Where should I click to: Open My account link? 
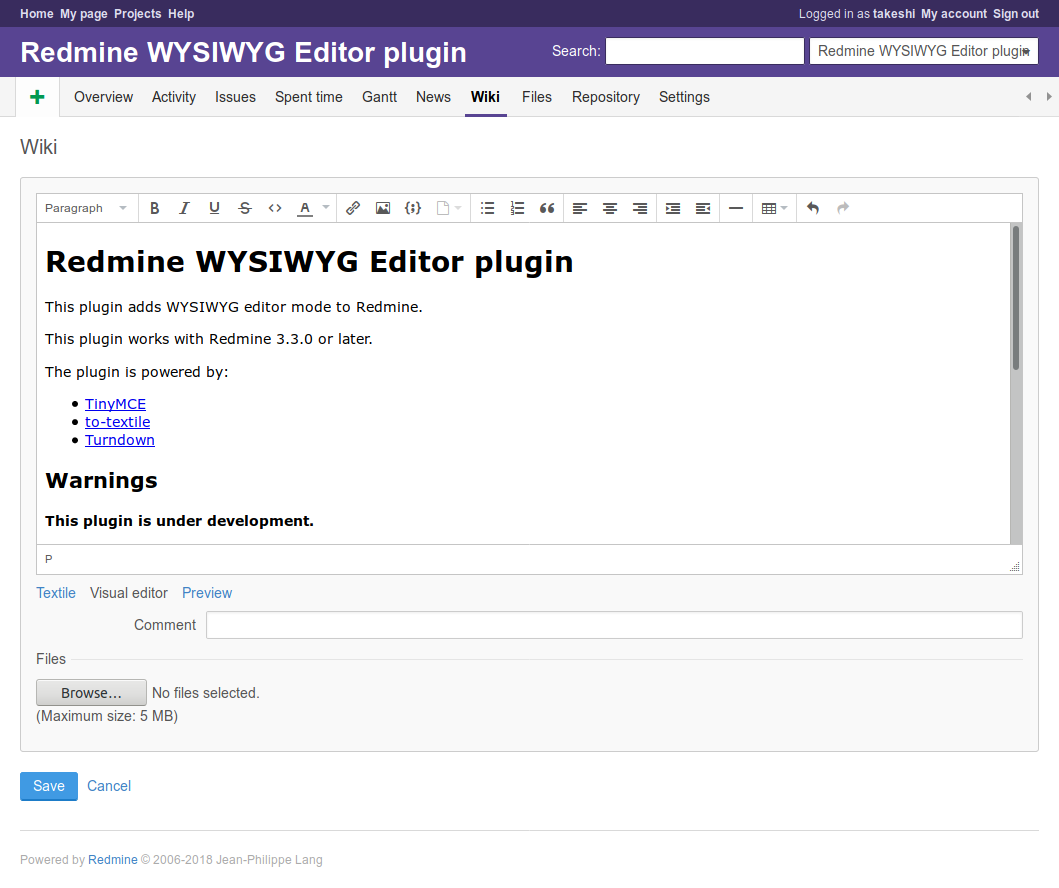(x=954, y=14)
